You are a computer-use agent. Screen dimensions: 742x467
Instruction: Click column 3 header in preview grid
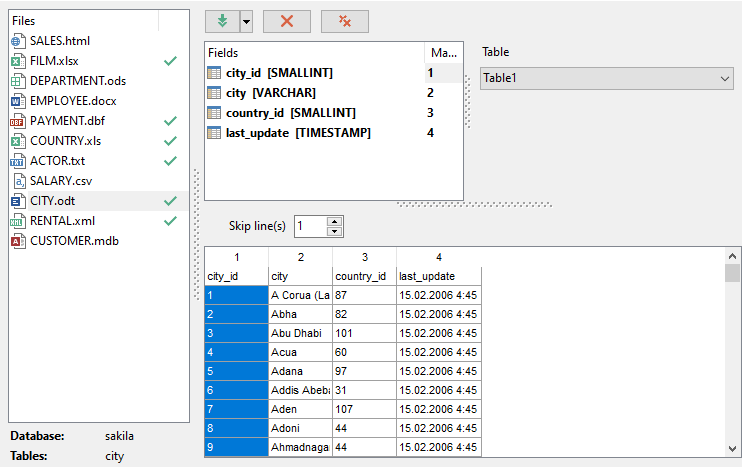364,257
